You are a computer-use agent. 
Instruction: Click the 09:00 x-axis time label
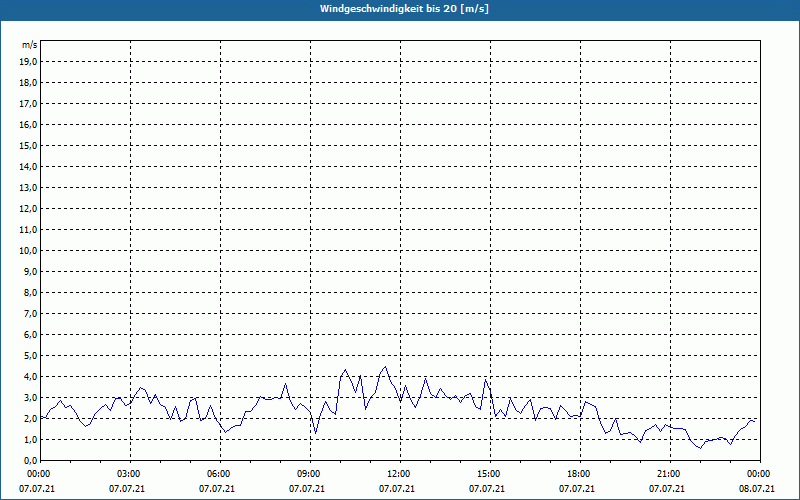pos(310,474)
